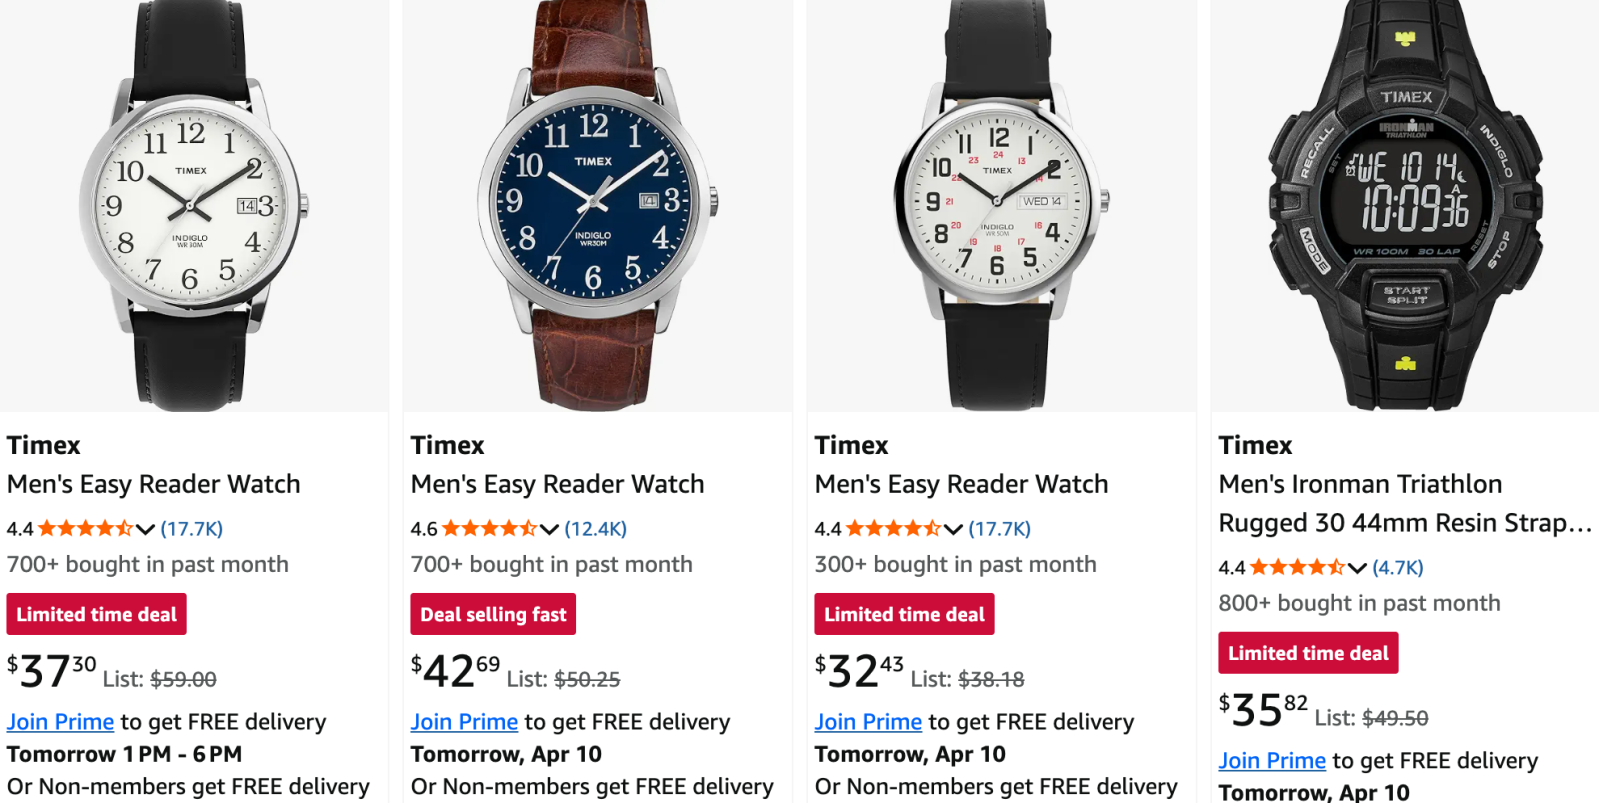Viewport: 1599px width, 803px height.
Task: Open 12.4K reviews link
Action: click(596, 528)
